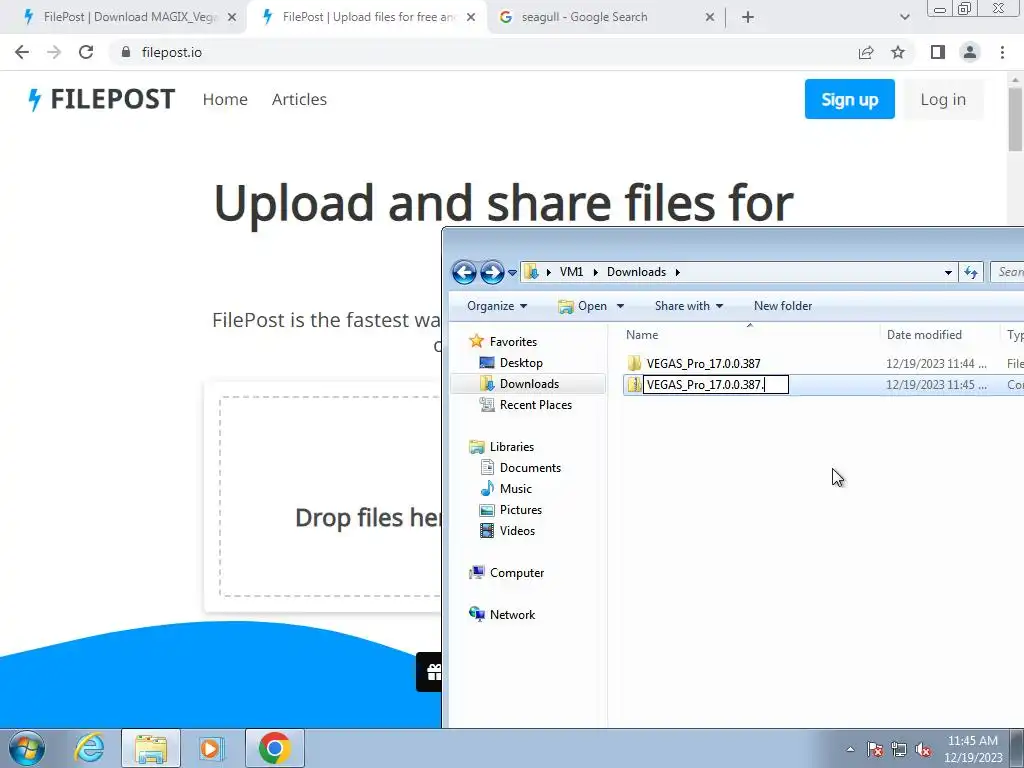Click inside the file rename text box
1024x768 pixels.
click(x=716, y=385)
